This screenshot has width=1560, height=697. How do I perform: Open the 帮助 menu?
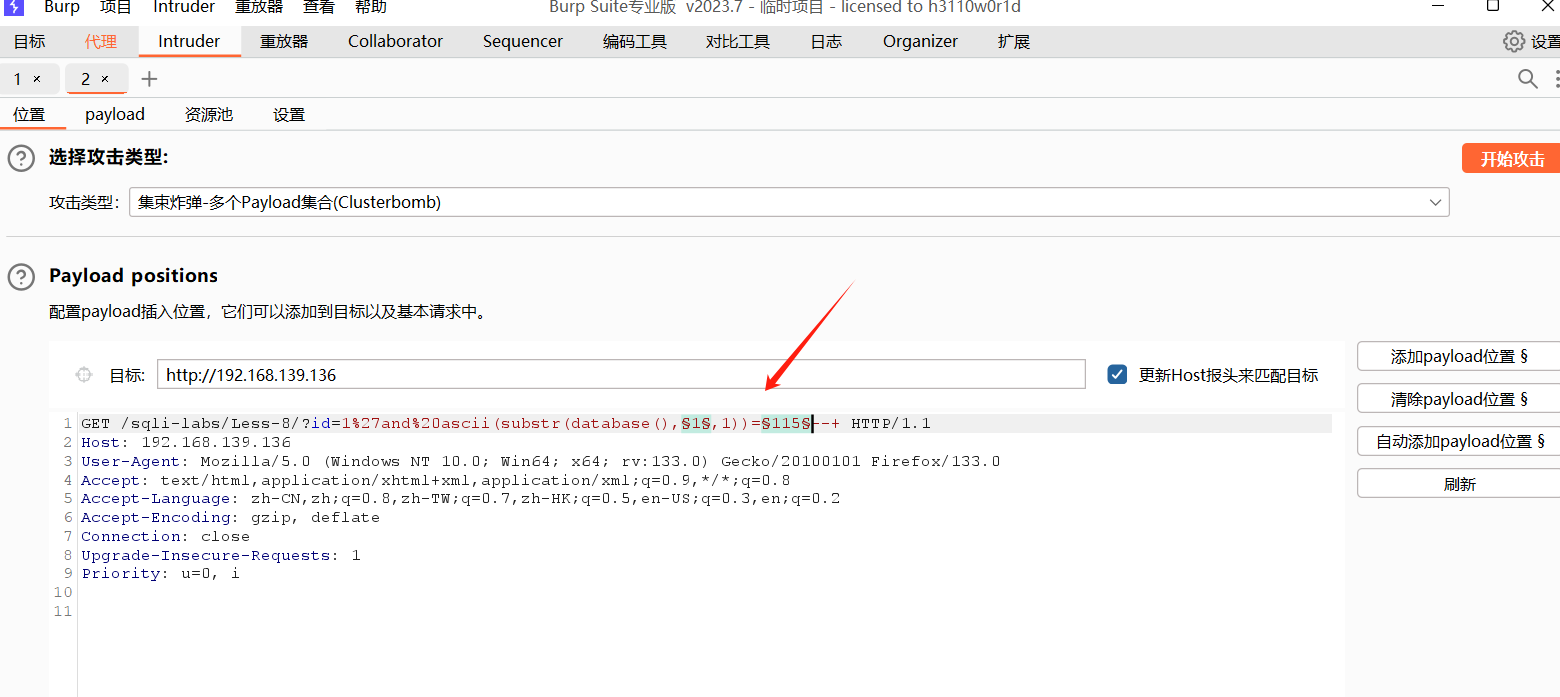point(371,7)
